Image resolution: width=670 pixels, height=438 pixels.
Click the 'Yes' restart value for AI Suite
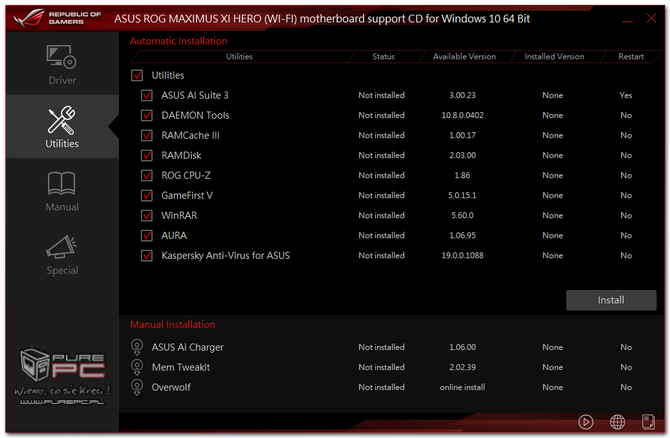tap(626, 95)
